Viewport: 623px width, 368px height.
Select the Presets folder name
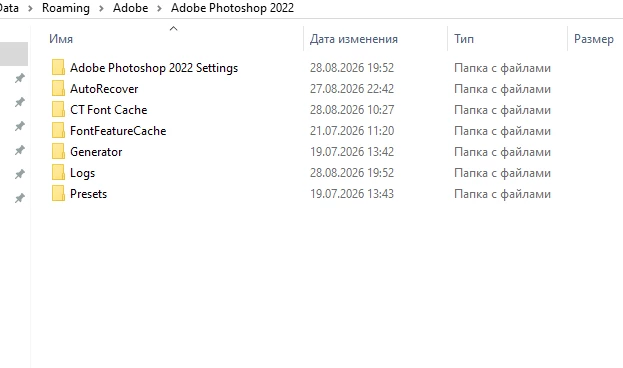(89, 194)
